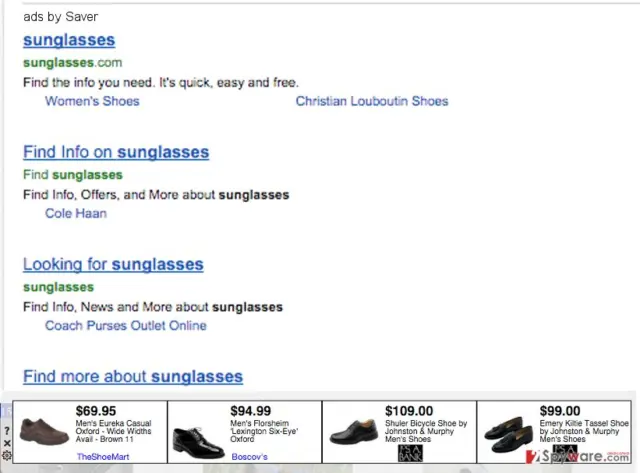Follow the Coach Purses Outlet Online sublink

pos(126,326)
